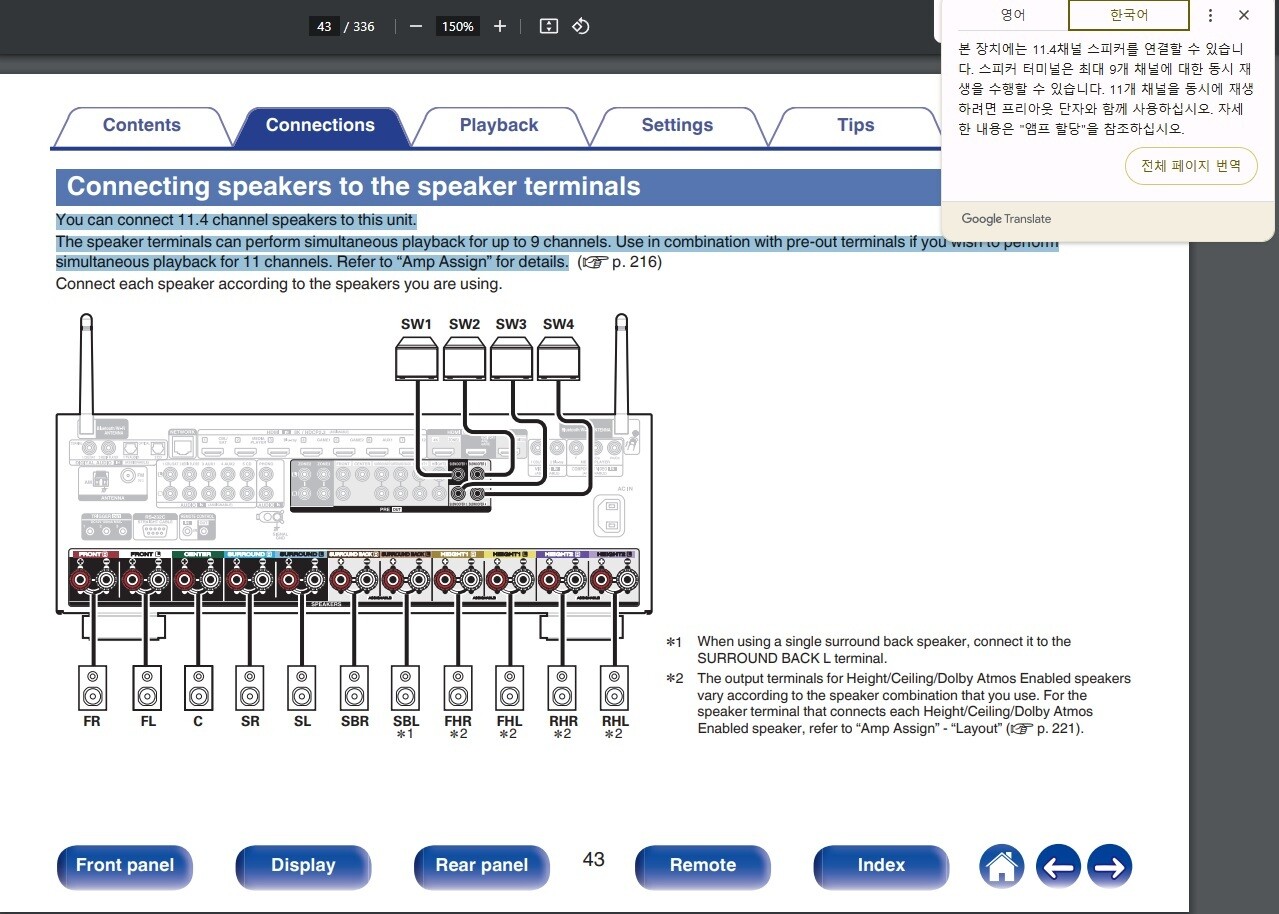Click the 전체 페이지 번역 button
The image size is (1279, 914).
click(1191, 166)
